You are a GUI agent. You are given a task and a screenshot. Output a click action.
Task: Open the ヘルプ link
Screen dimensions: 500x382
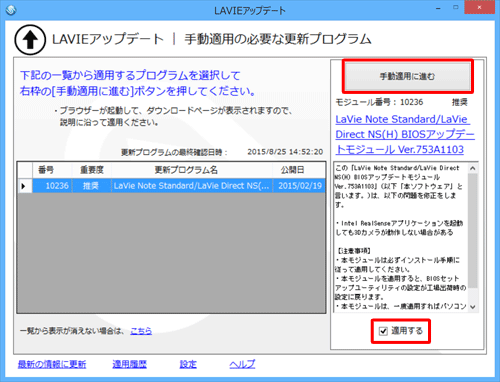tap(242, 364)
